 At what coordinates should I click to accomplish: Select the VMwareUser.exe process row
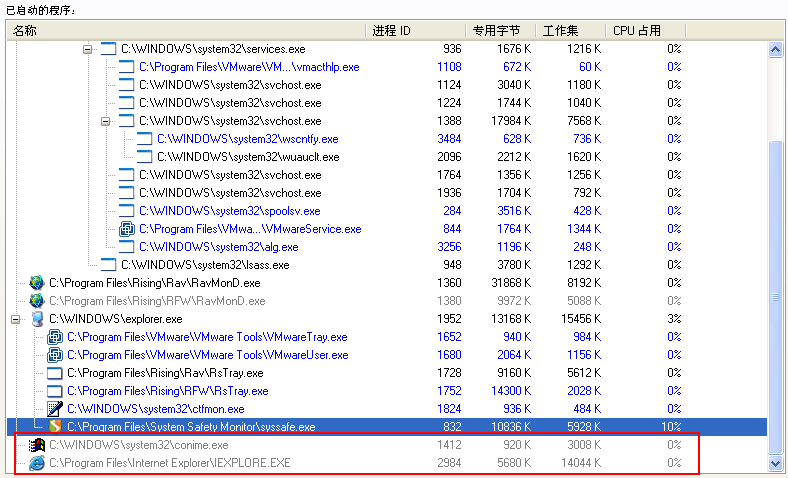click(x=387, y=355)
